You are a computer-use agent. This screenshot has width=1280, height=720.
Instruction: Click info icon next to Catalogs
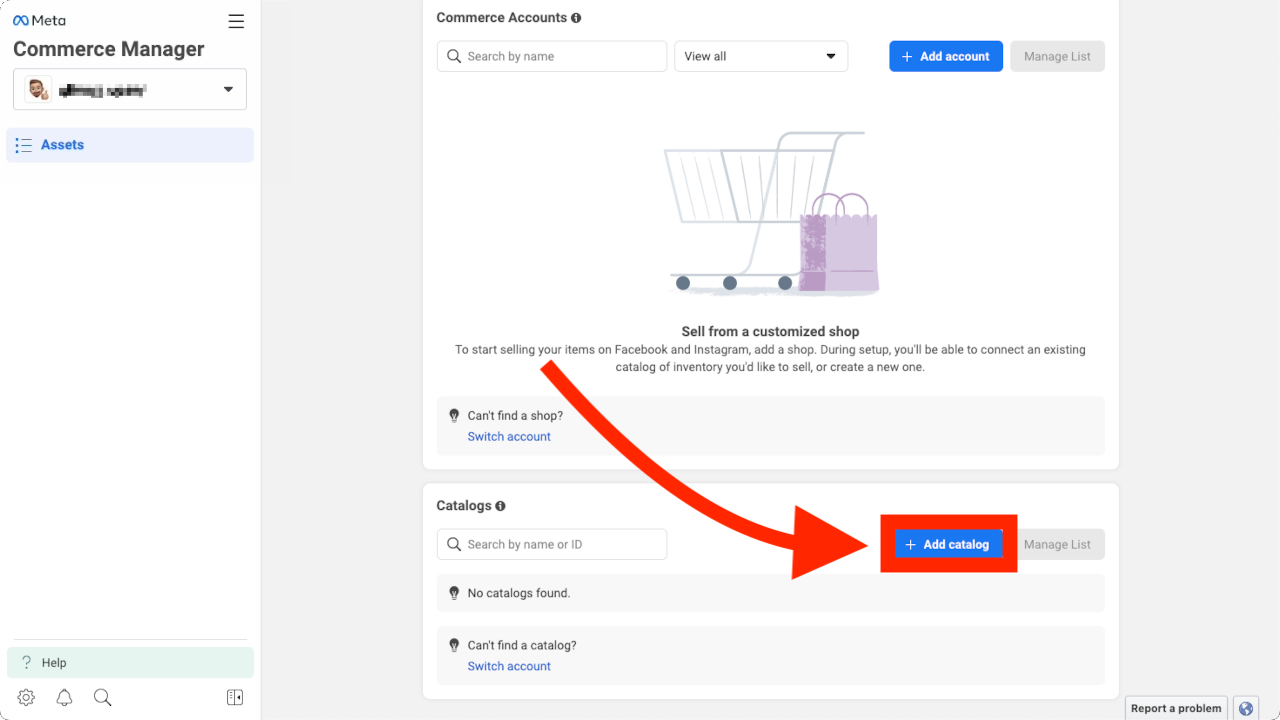click(501, 506)
